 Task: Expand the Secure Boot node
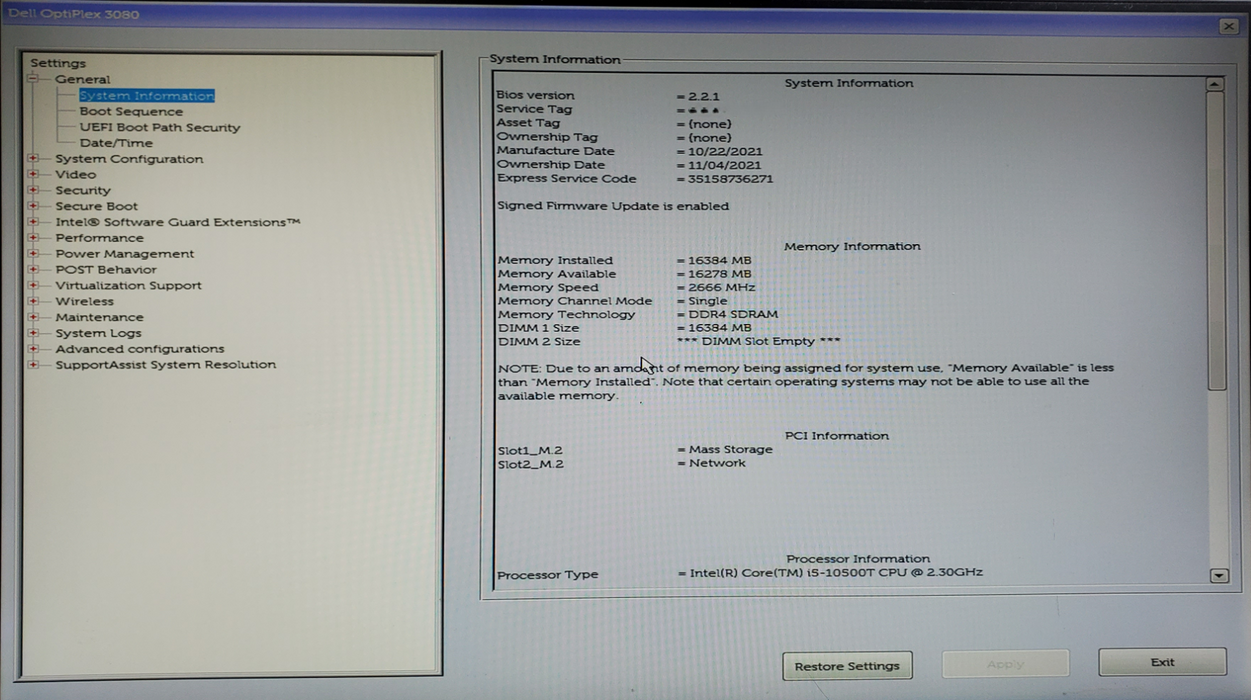33,206
